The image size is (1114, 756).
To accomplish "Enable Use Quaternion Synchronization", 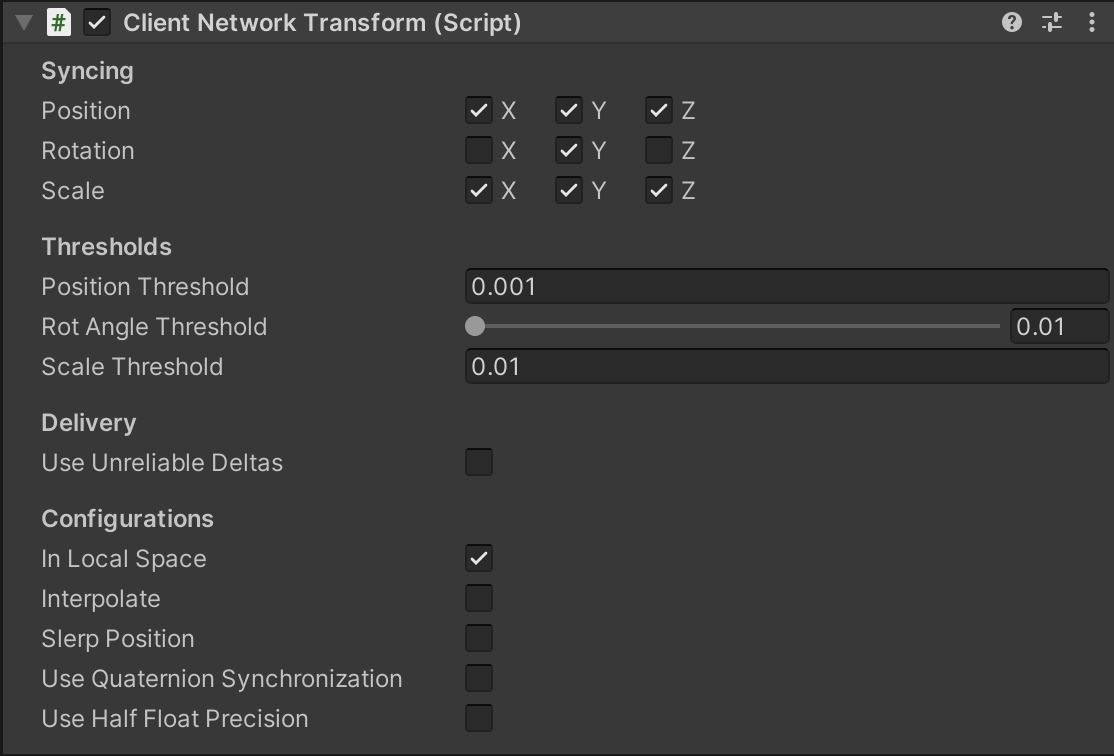I will click(x=478, y=678).
